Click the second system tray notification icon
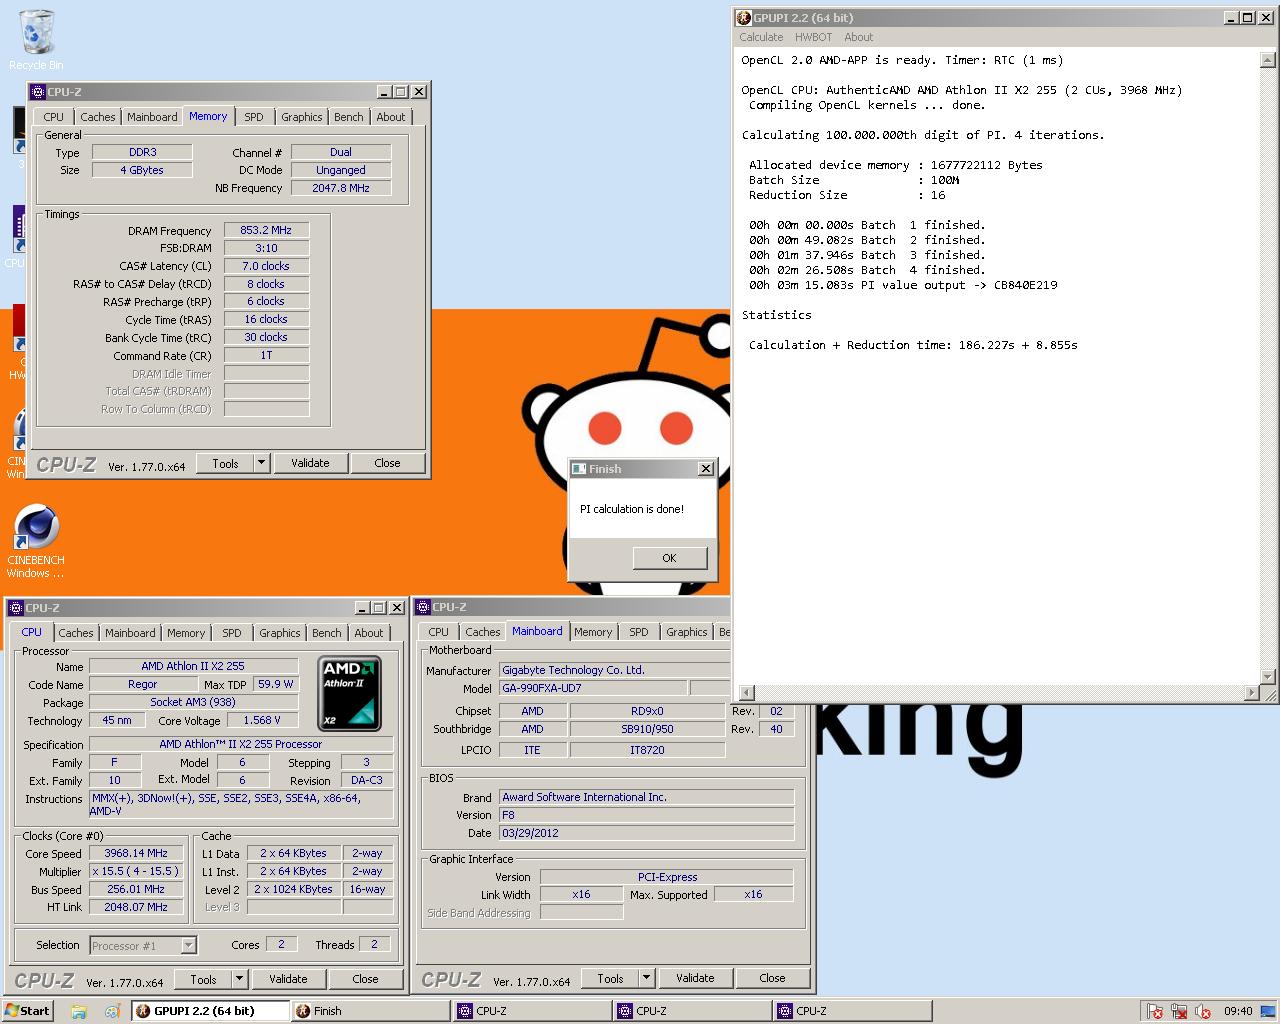1280x1024 pixels. 1178,1011
